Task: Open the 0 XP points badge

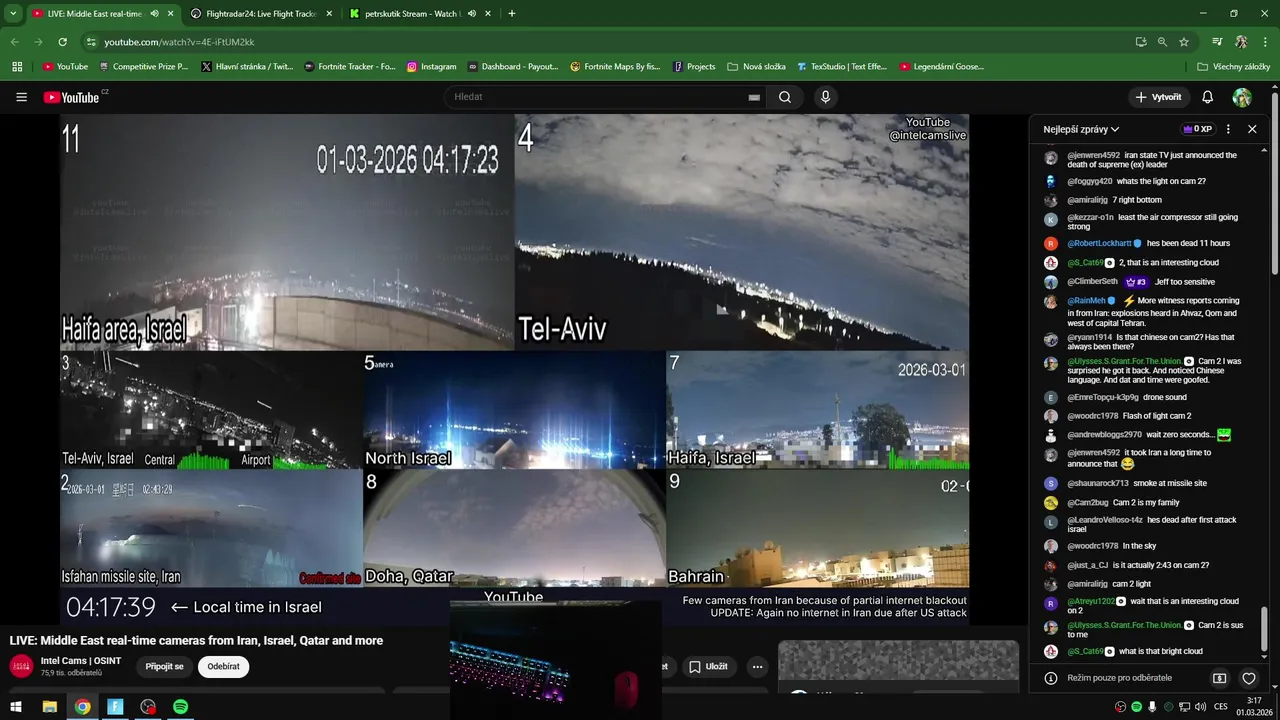Action: (x=1197, y=129)
